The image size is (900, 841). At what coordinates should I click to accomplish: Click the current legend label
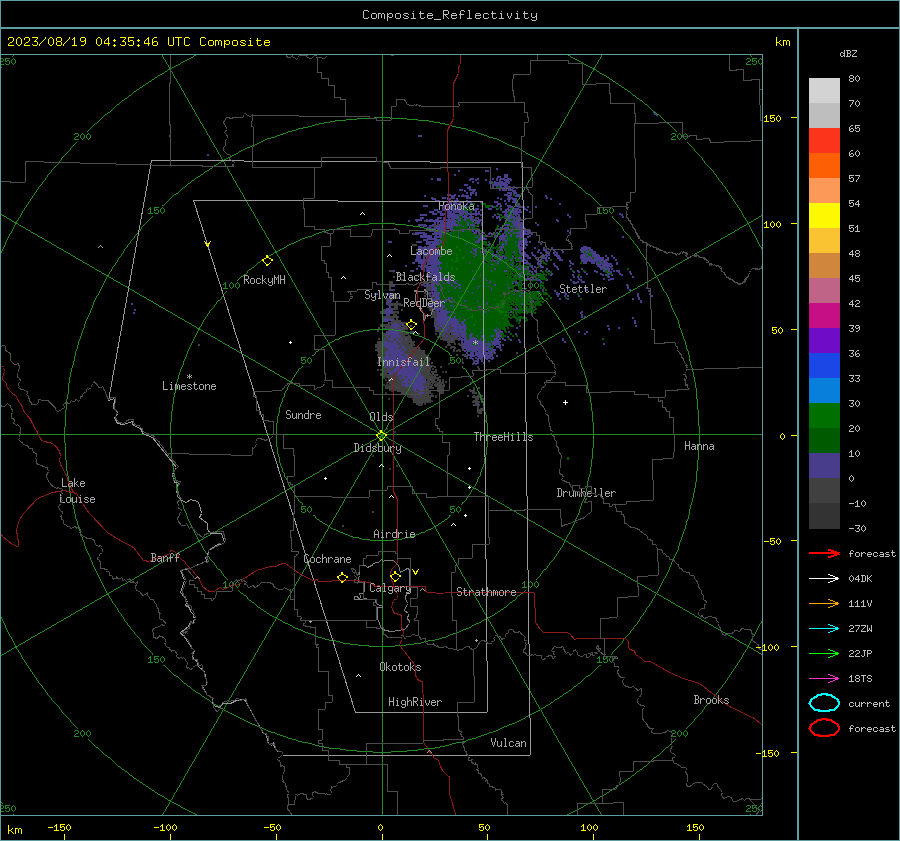click(869, 703)
